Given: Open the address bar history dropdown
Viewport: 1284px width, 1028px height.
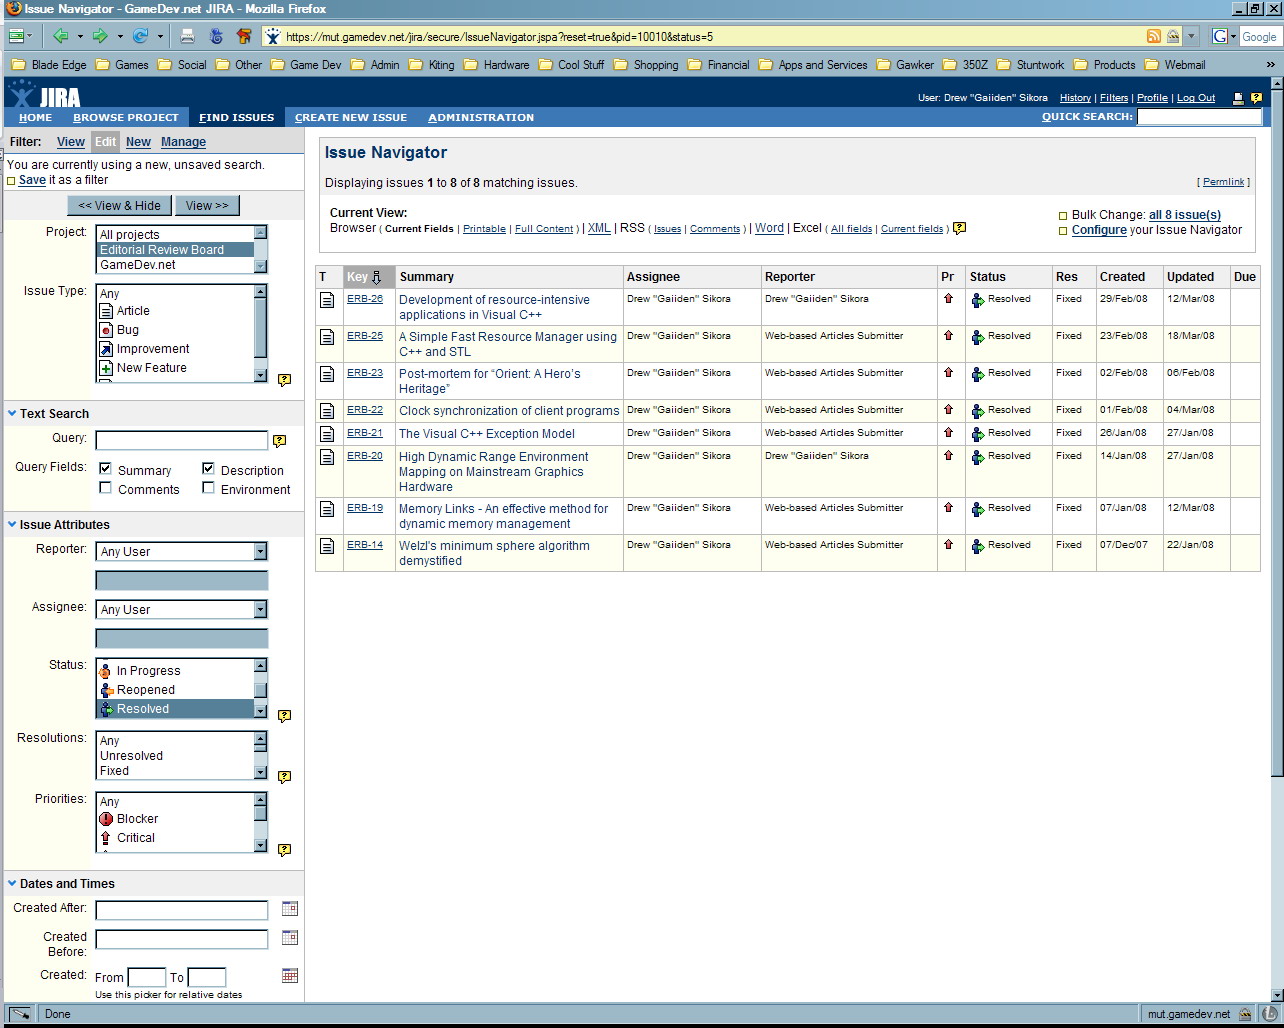Looking at the screenshot, I should [x=1191, y=36].
